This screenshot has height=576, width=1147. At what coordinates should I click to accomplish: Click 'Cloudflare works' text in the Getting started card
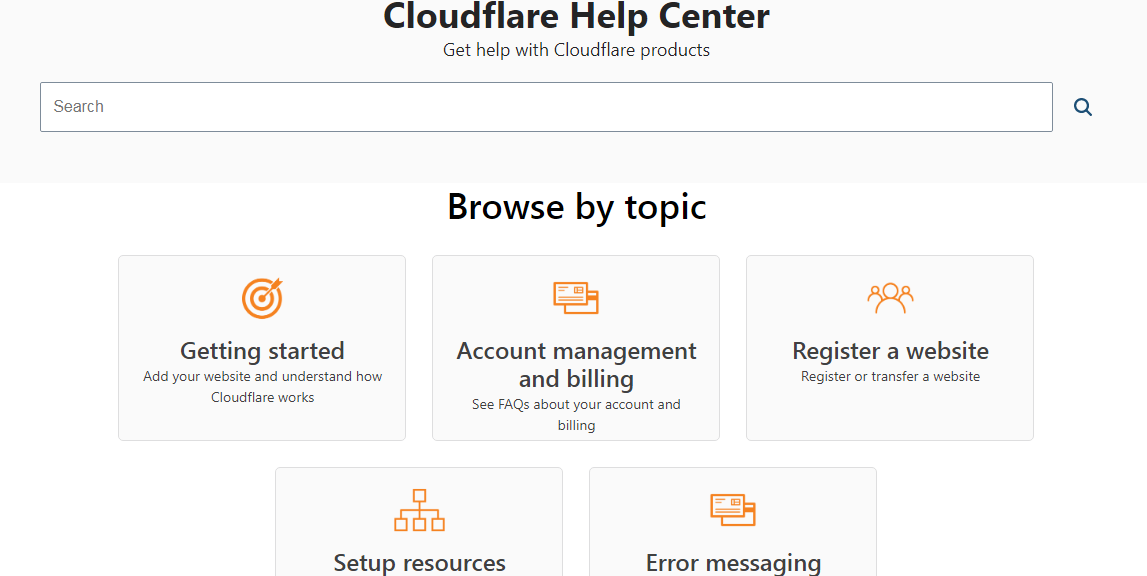pyautogui.click(x=262, y=398)
